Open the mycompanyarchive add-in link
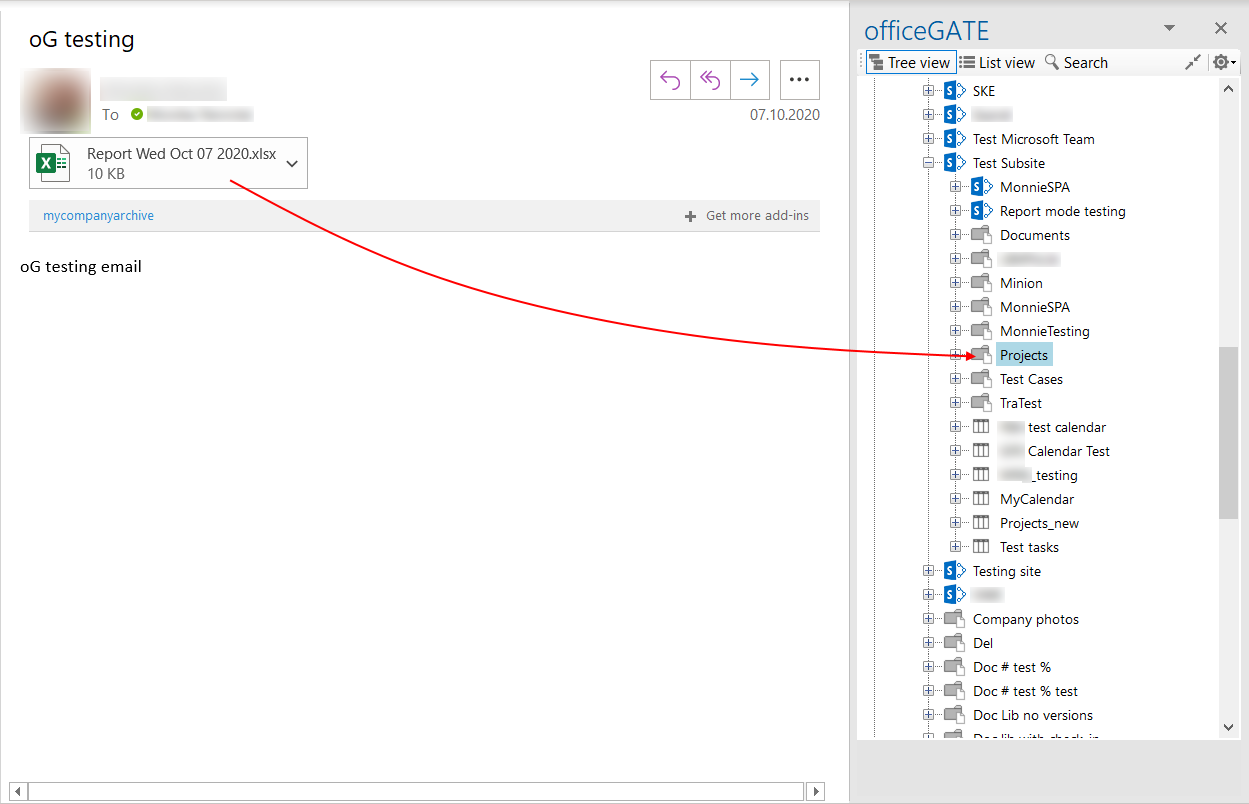This screenshot has height=804, width=1249. point(98,216)
